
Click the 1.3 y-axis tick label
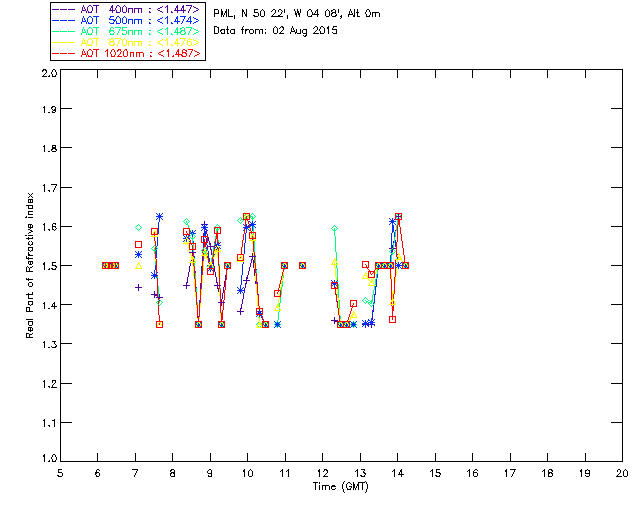49,344
